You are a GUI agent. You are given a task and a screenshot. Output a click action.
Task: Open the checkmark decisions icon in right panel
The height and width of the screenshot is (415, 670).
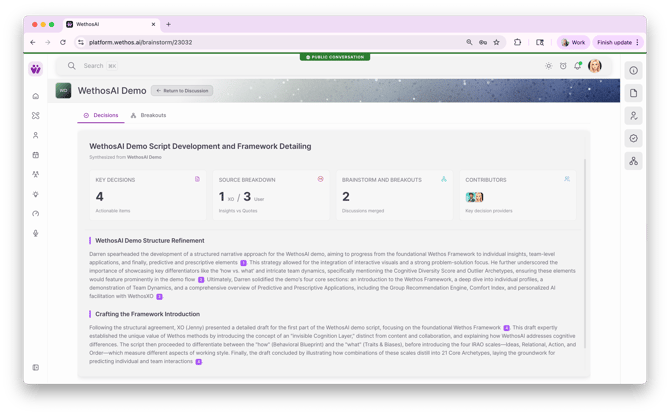pyautogui.click(x=633, y=138)
